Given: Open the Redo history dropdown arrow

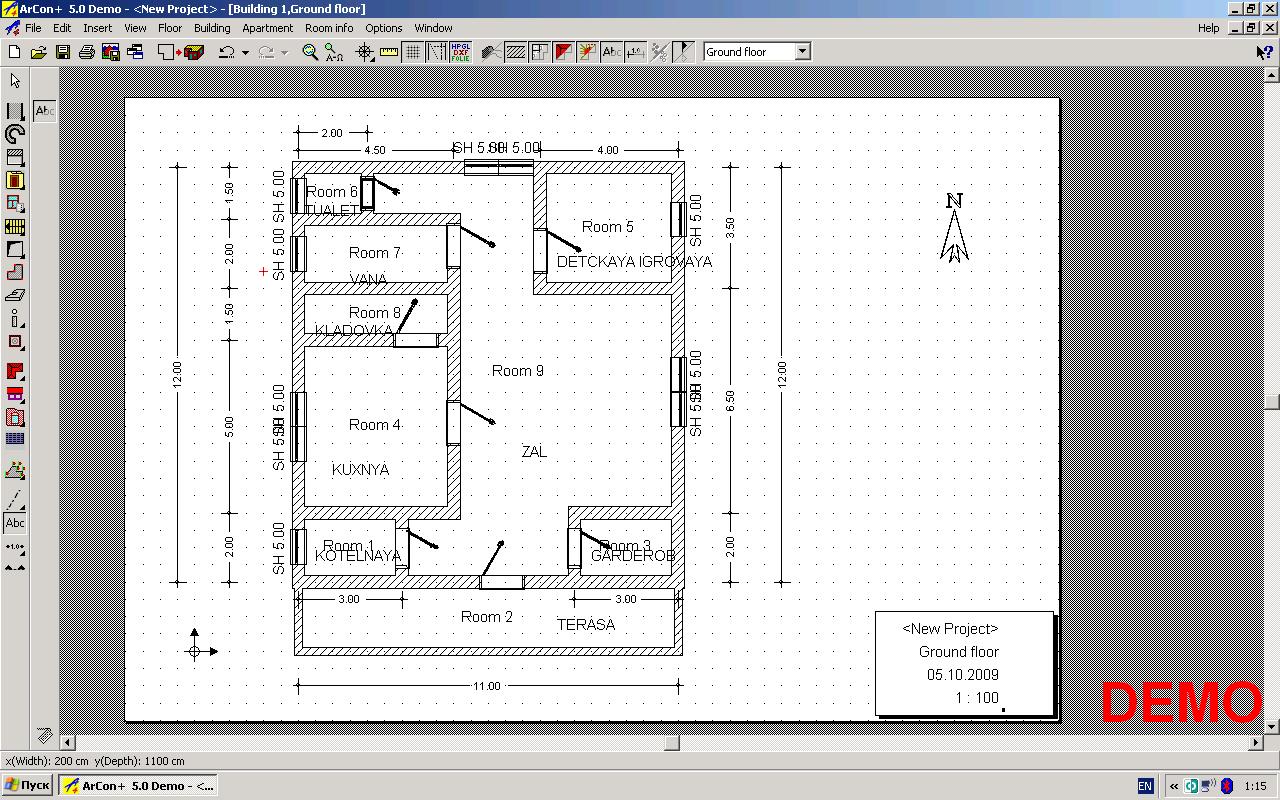Looking at the screenshot, I should [284, 52].
